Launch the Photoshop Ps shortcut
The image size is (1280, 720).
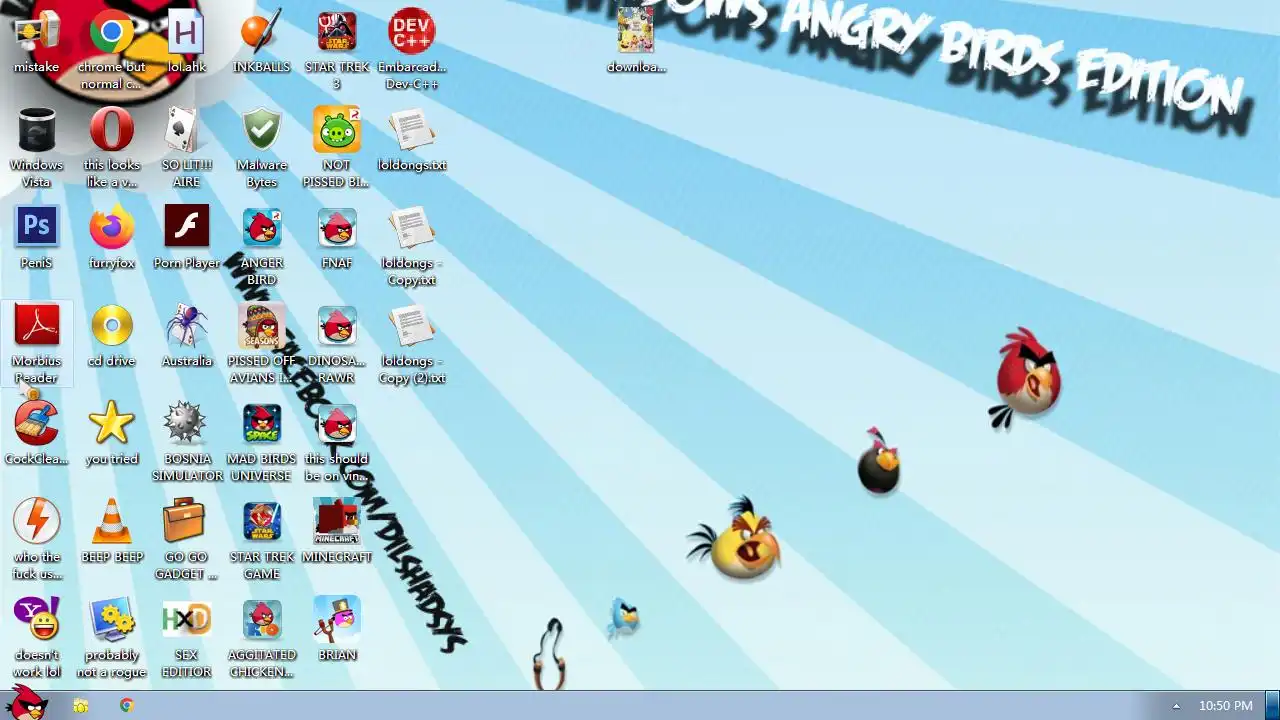(x=36, y=238)
